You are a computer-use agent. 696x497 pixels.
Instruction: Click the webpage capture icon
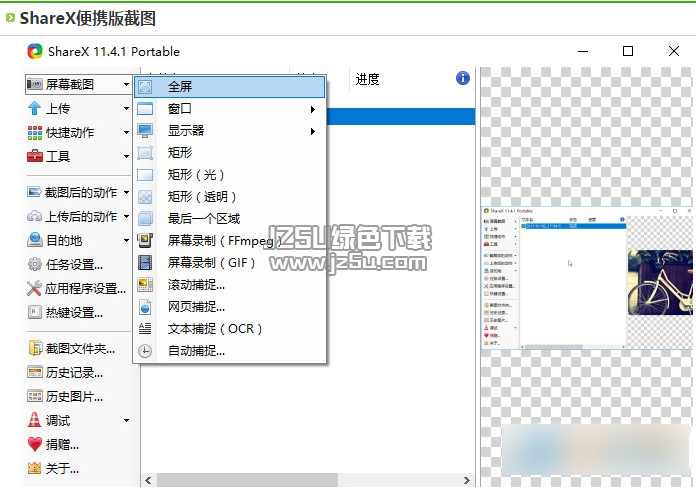pyautogui.click(x=145, y=307)
